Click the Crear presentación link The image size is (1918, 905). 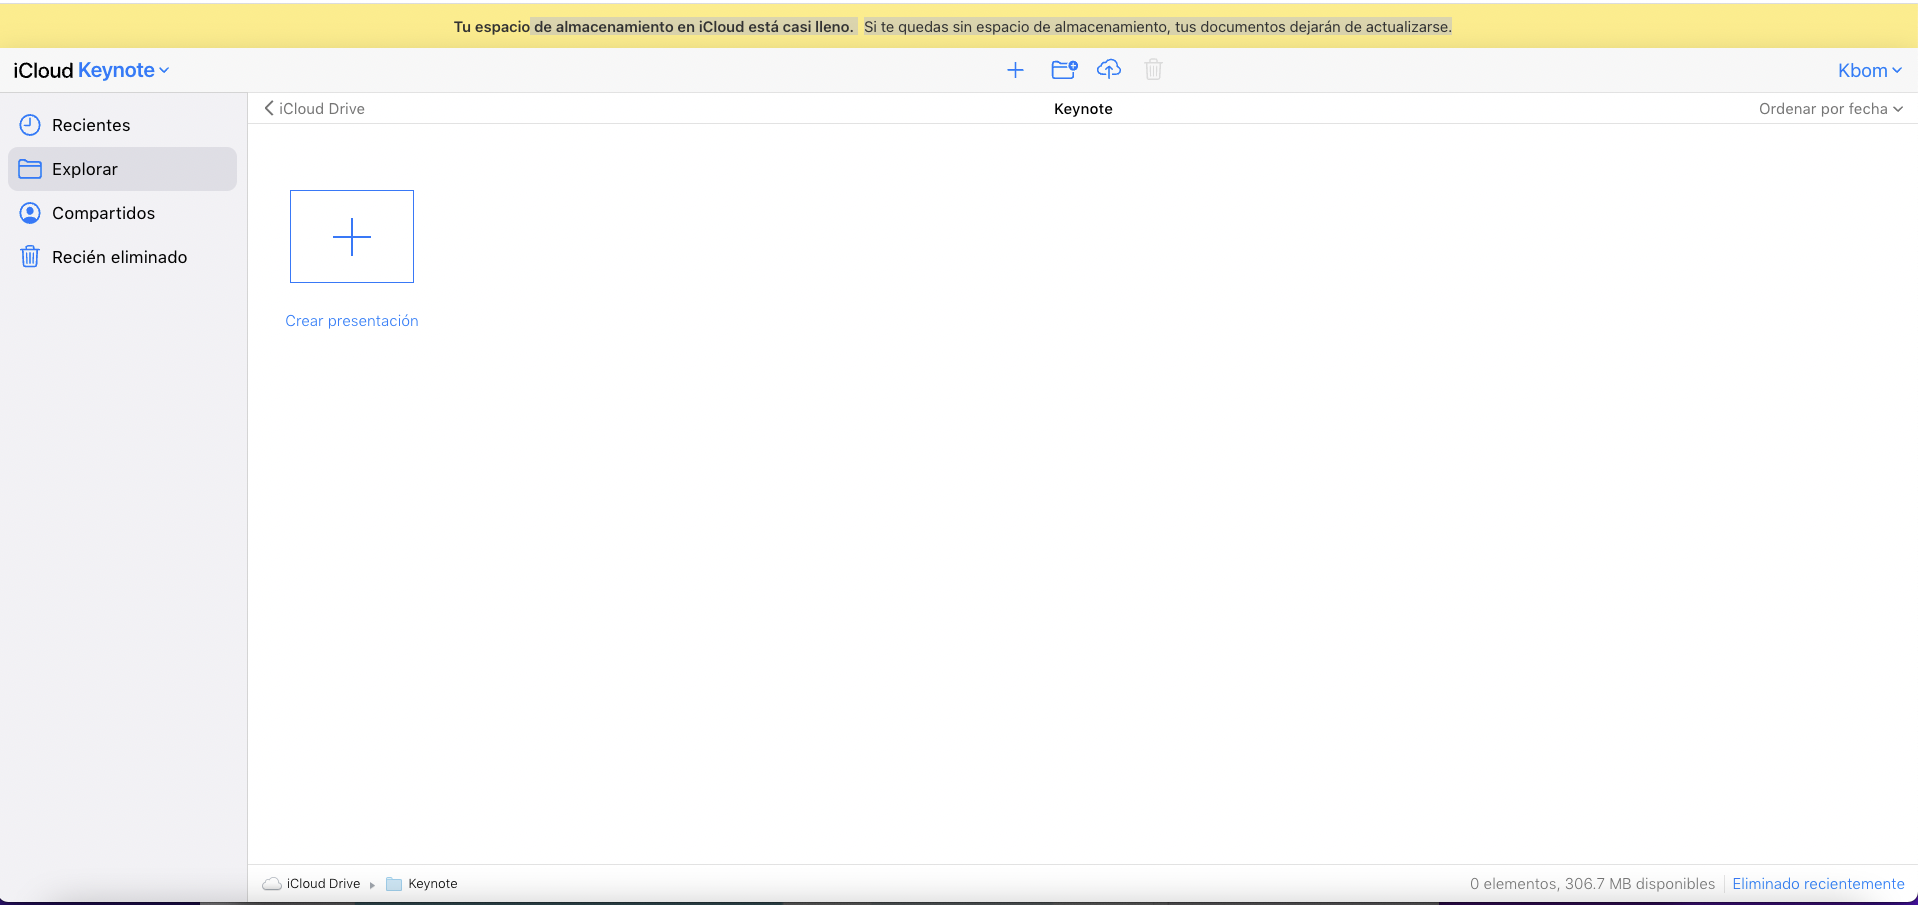[x=352, y=321]
